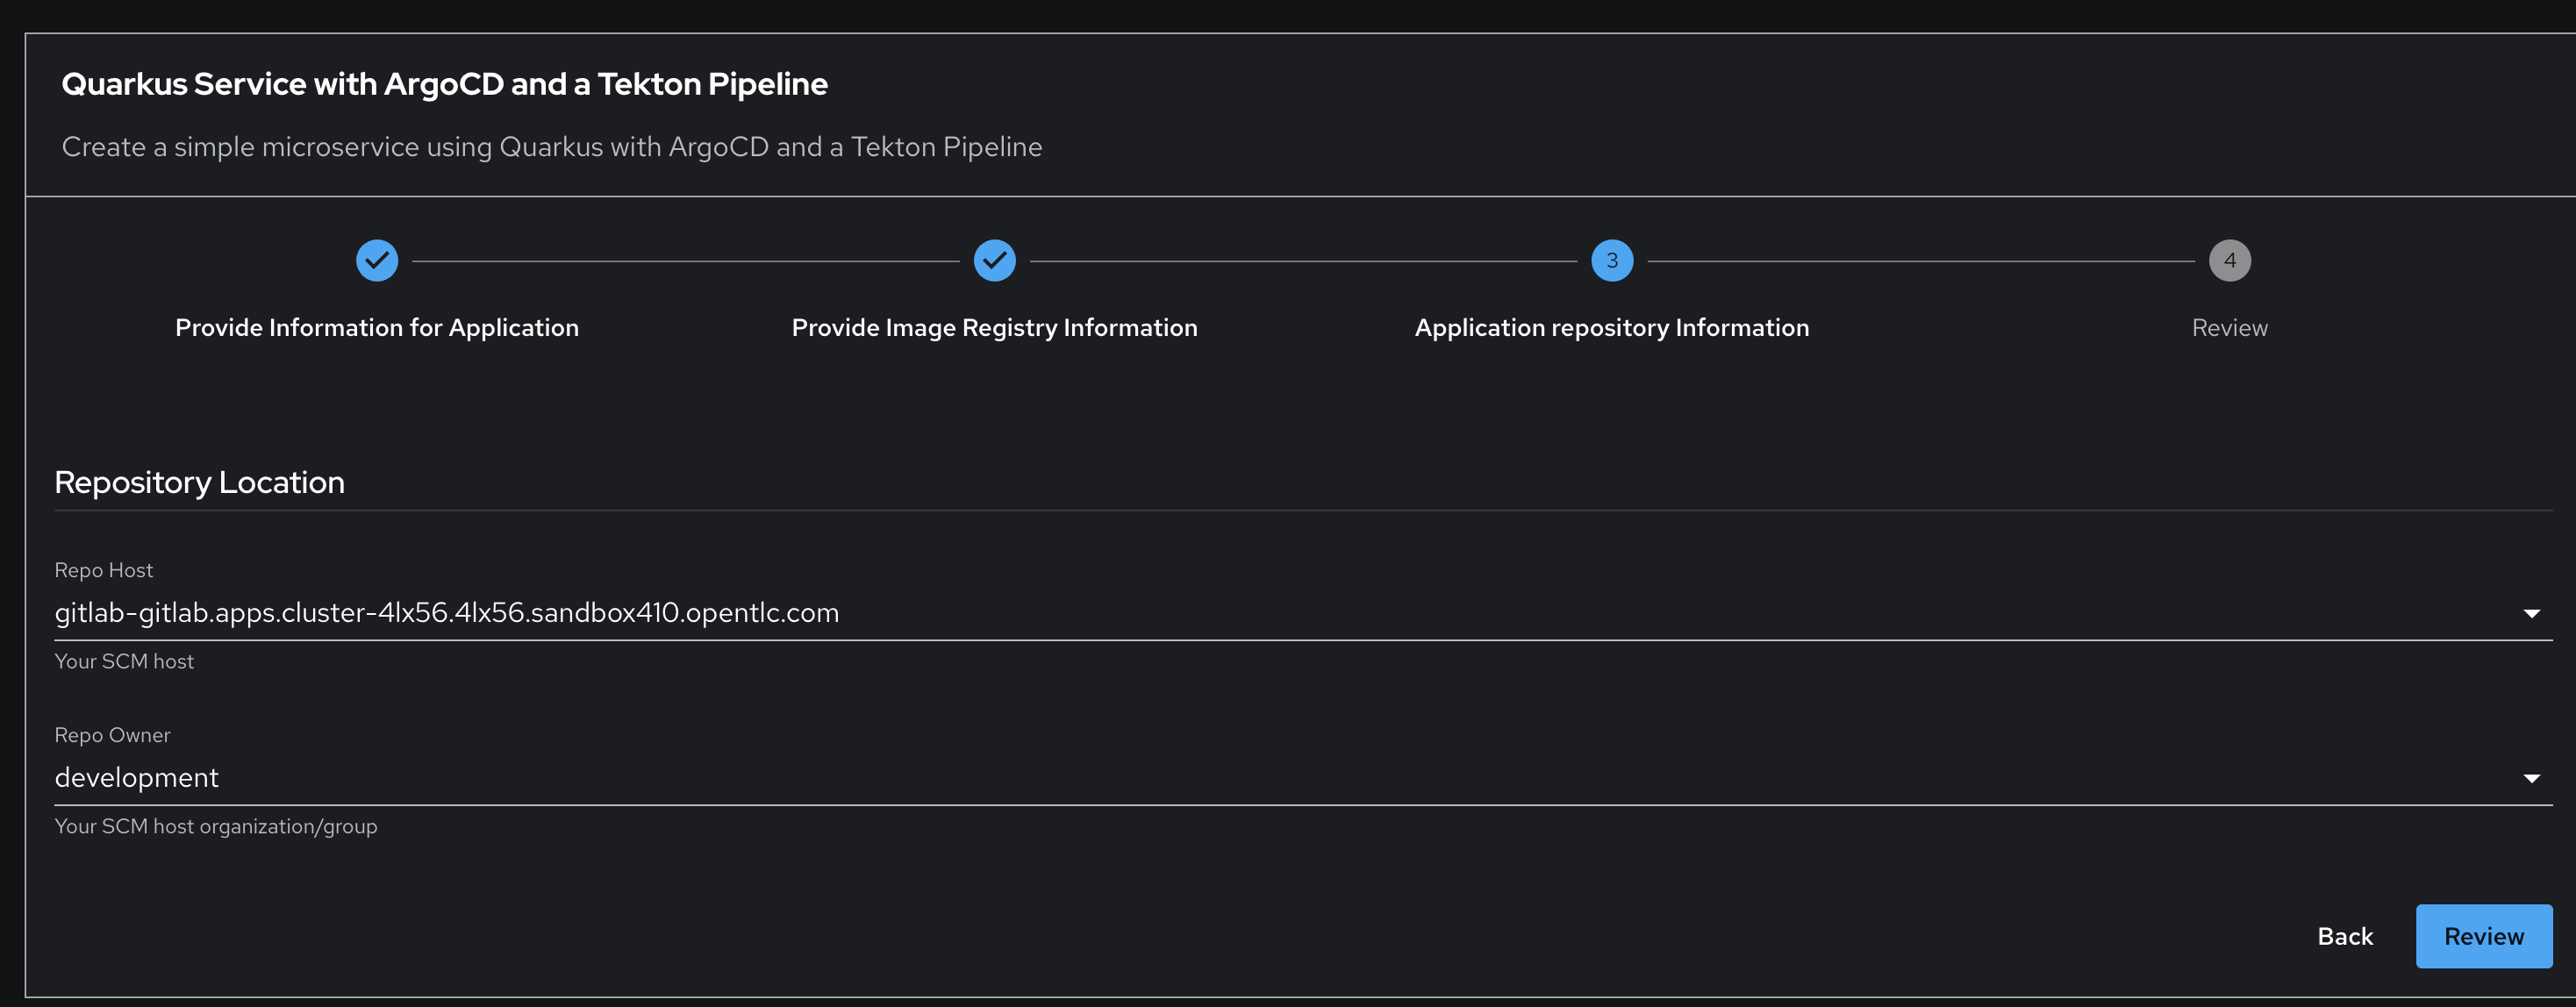Screen dimensions: 2576x1007
Task: Click the Back button
Action: pos(2345,936)
